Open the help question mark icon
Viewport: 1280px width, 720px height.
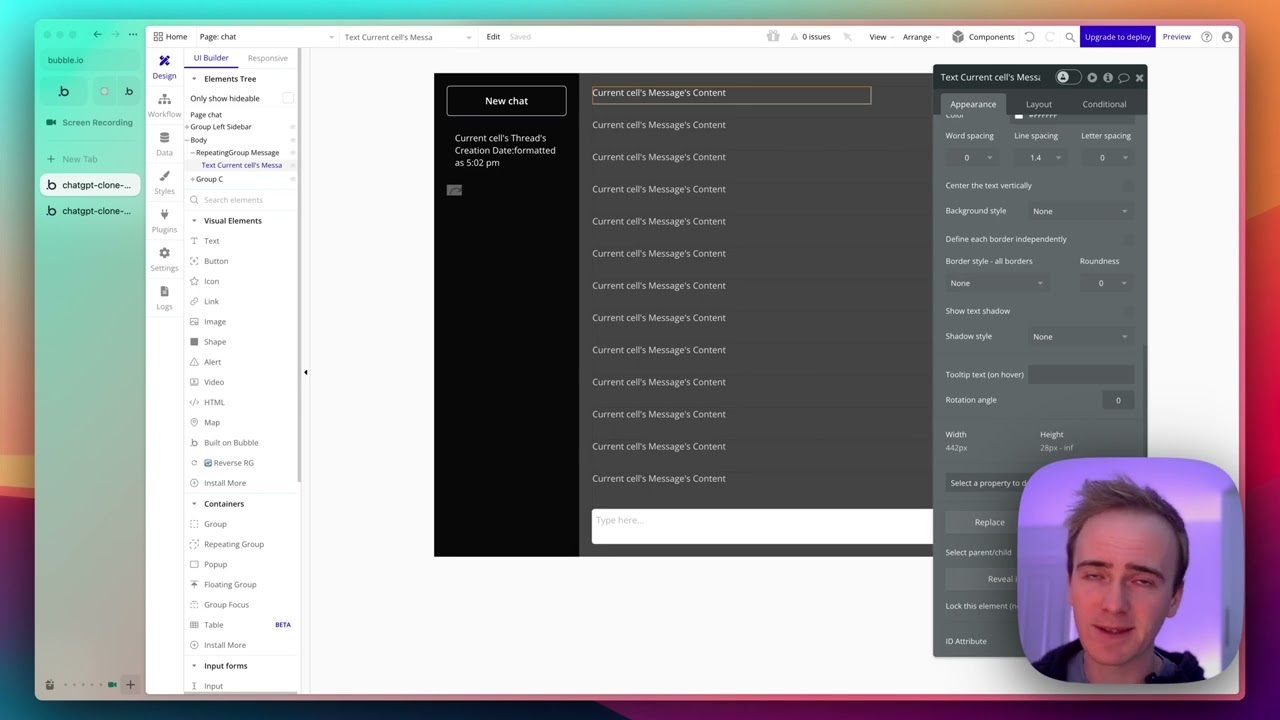1207,37
